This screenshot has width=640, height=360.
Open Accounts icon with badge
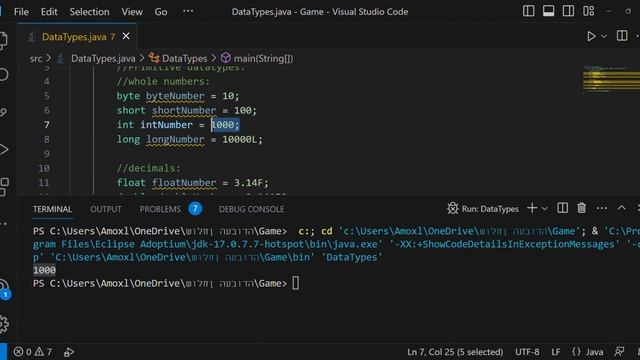[4, 290]
